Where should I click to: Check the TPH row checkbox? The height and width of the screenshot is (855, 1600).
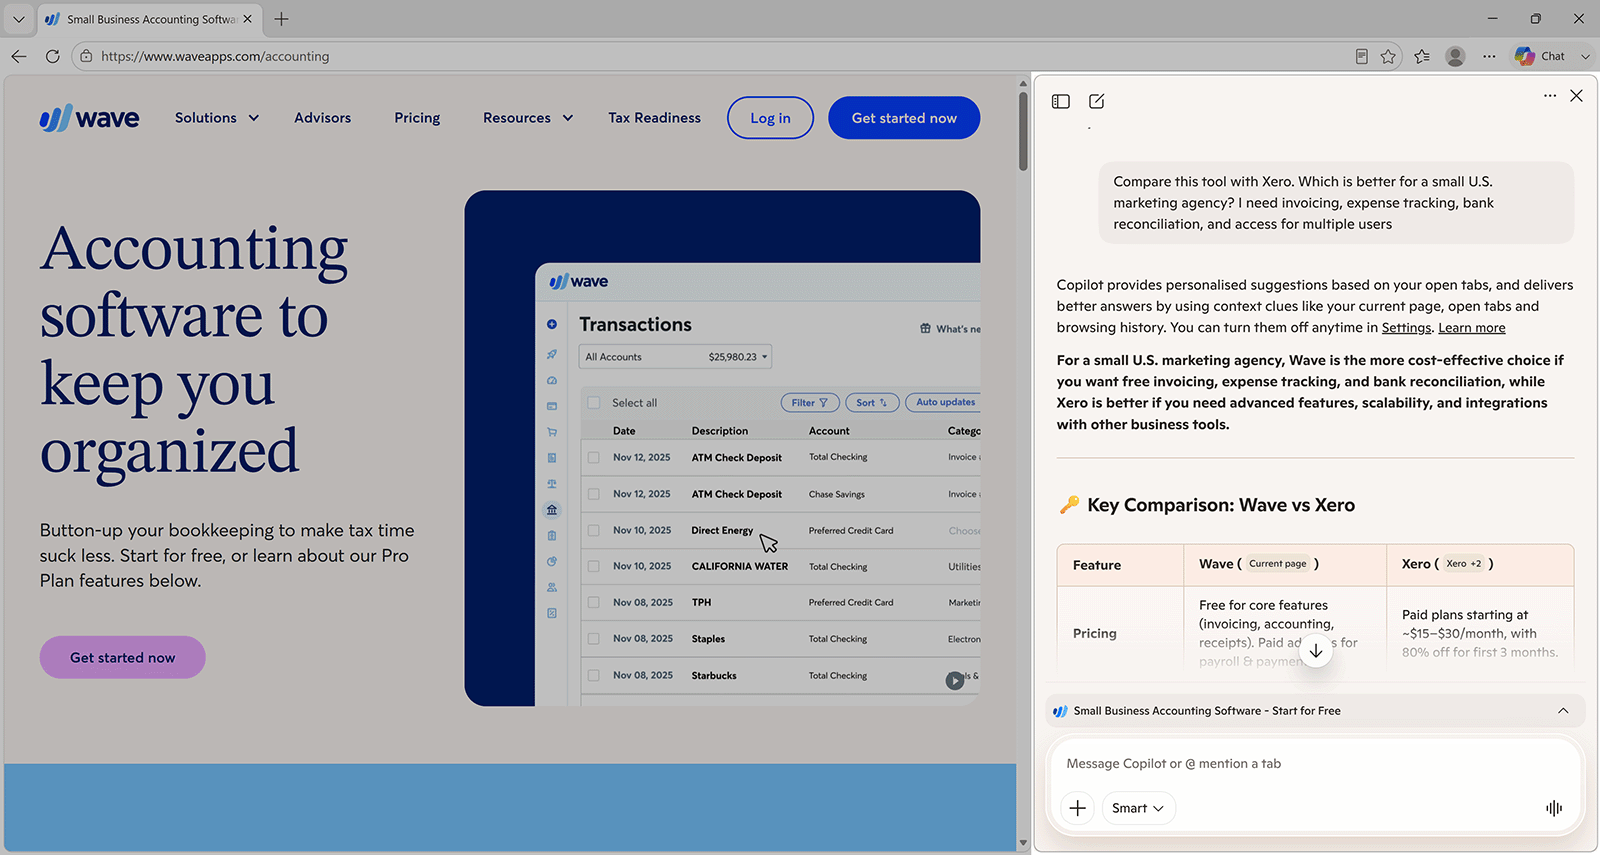coord(593,602)
